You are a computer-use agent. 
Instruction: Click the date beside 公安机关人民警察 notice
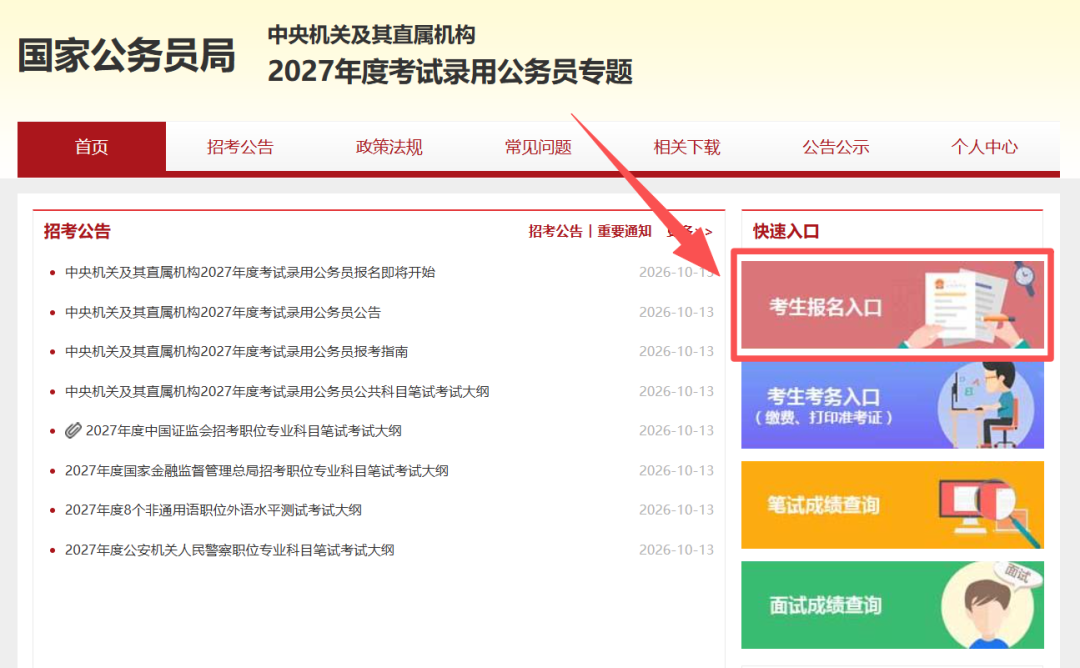(x=676, y=550)
